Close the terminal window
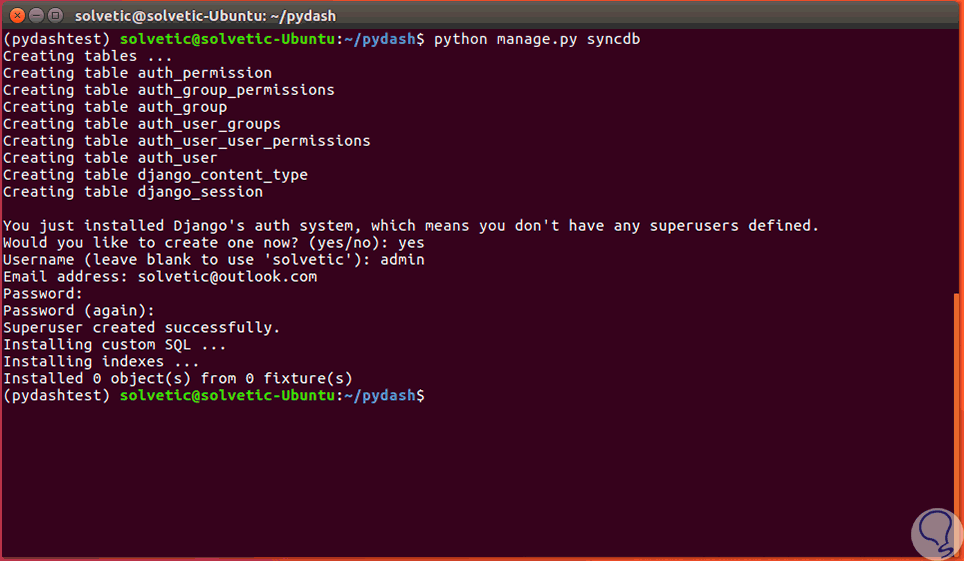The width and height of the screenshot is (964, 561). point(15,15)
